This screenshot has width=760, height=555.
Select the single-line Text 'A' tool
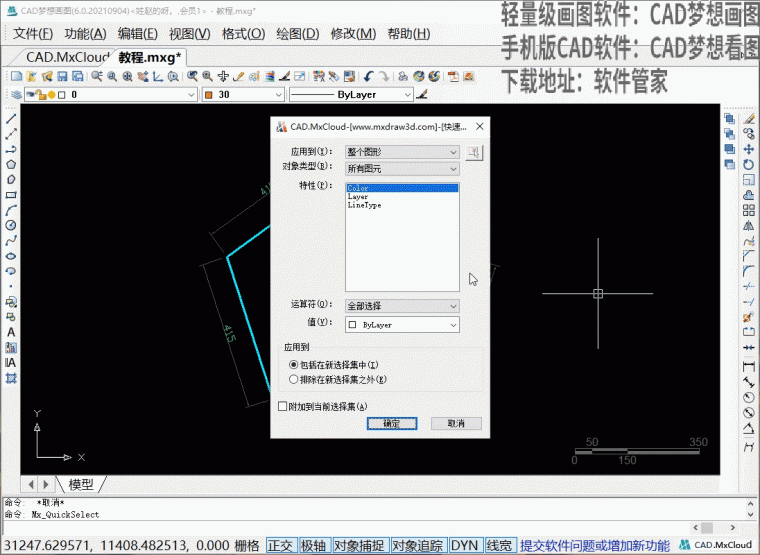pyautogui.click(x=11, y=332)
